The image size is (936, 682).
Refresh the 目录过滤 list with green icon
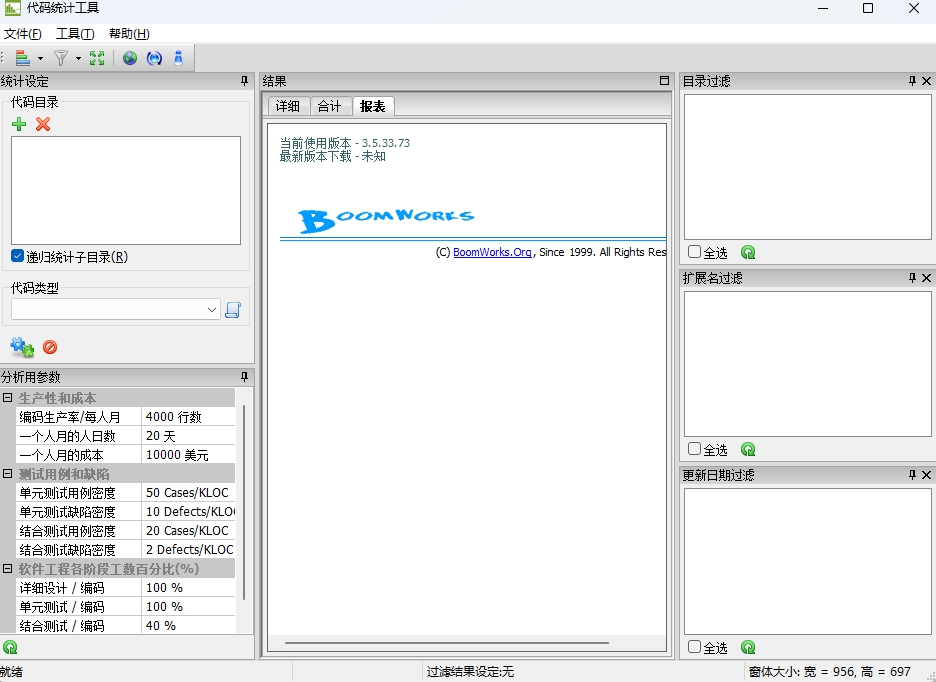(x=748, y=253)
